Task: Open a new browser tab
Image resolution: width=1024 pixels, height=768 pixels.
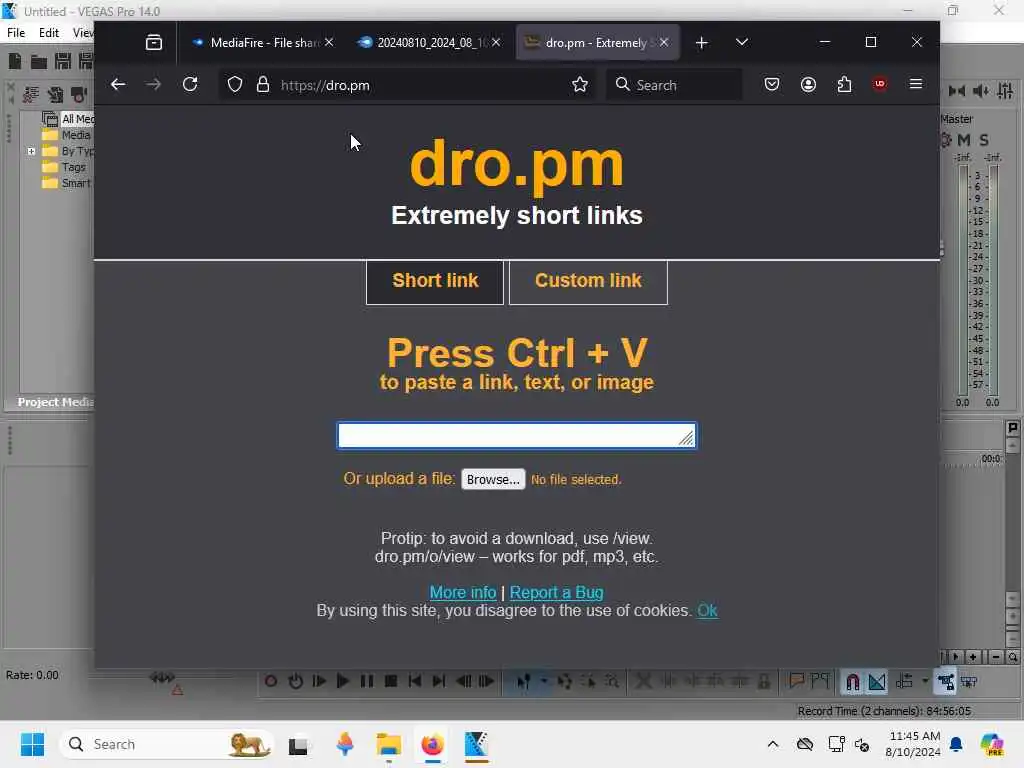Action: (701, 42)
